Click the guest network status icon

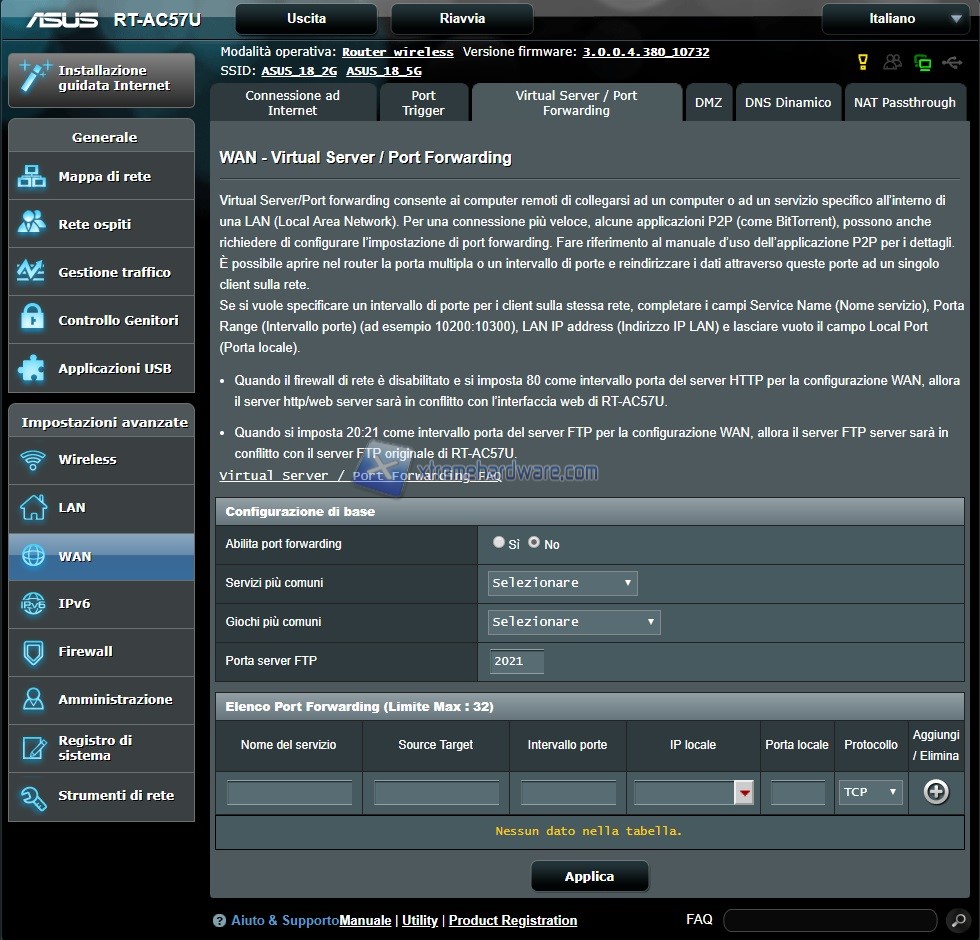[x=892, y=62]
